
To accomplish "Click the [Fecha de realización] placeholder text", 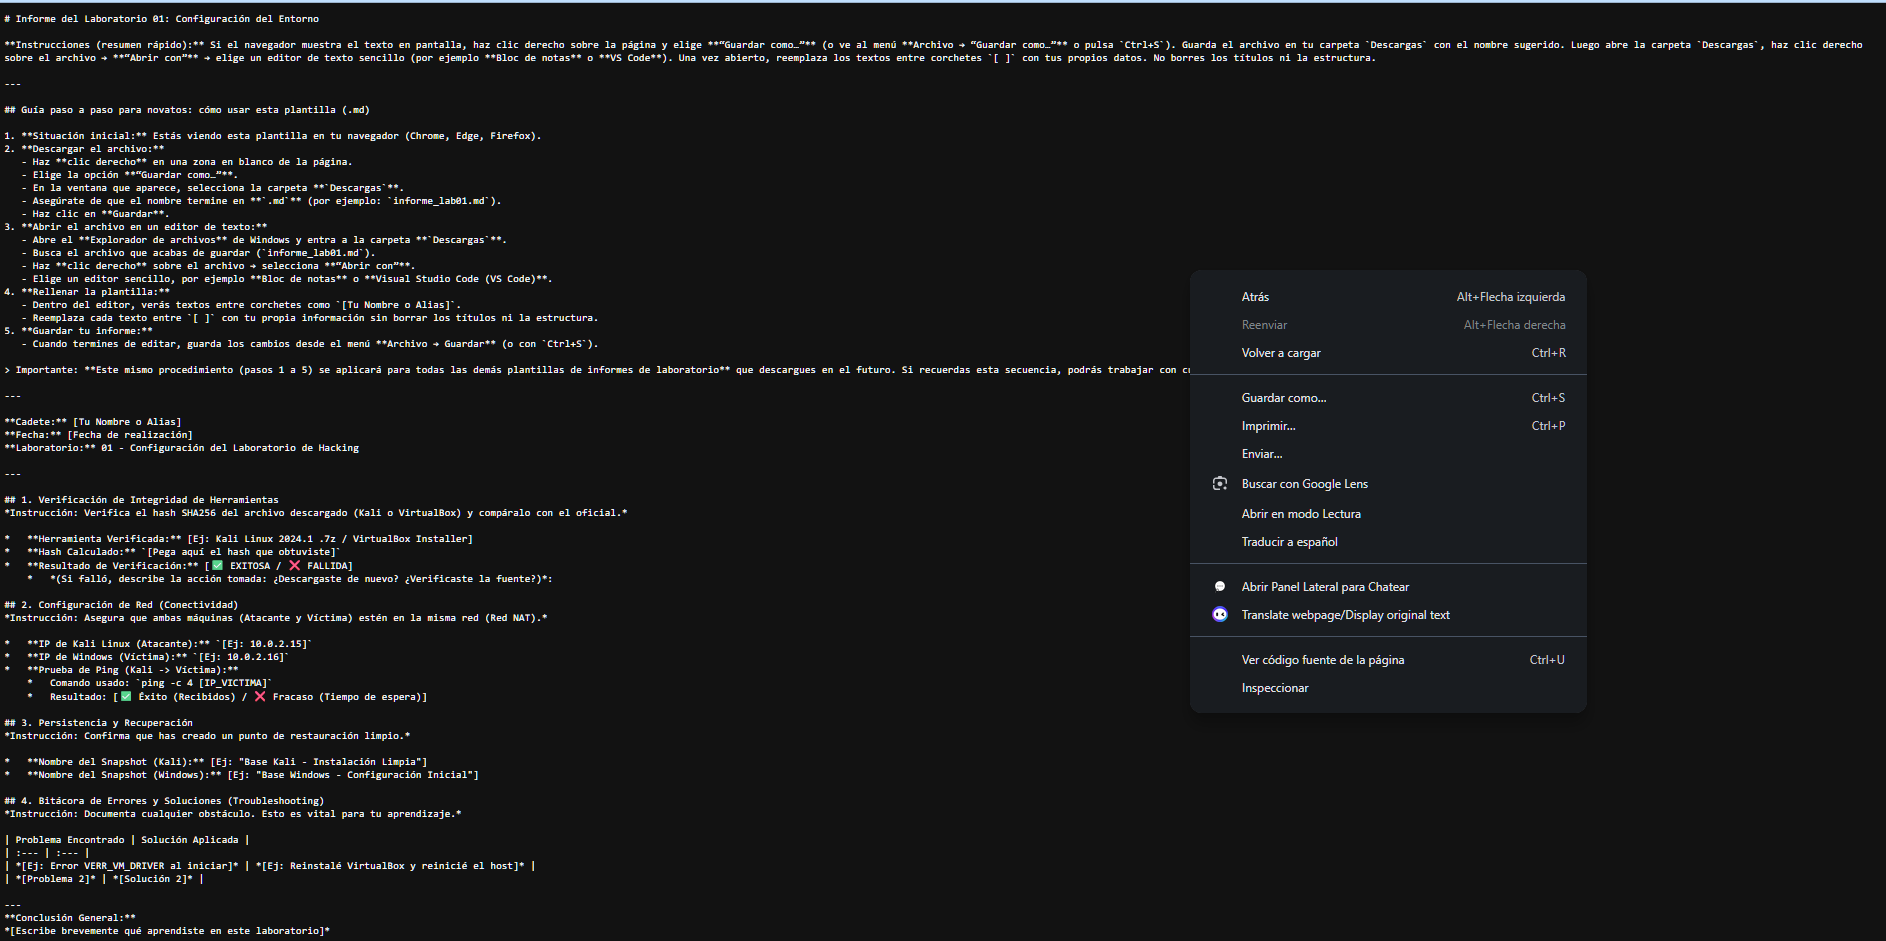I will [130, 435].
